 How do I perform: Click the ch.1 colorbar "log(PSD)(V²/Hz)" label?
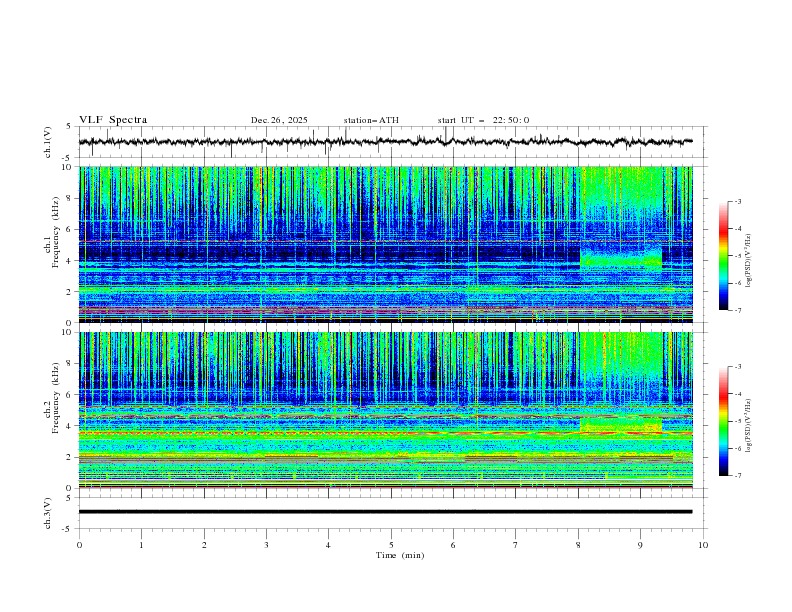point(749,261)
